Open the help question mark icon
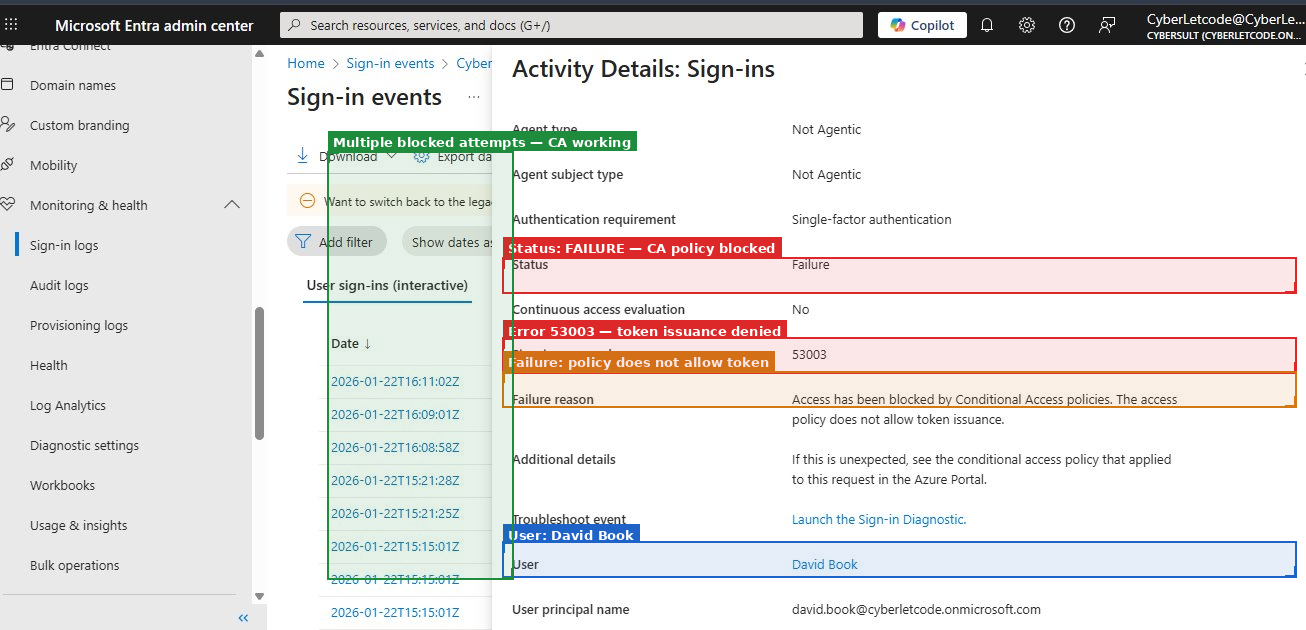This screenshot has height=630, width=1306. [1067, 25]
